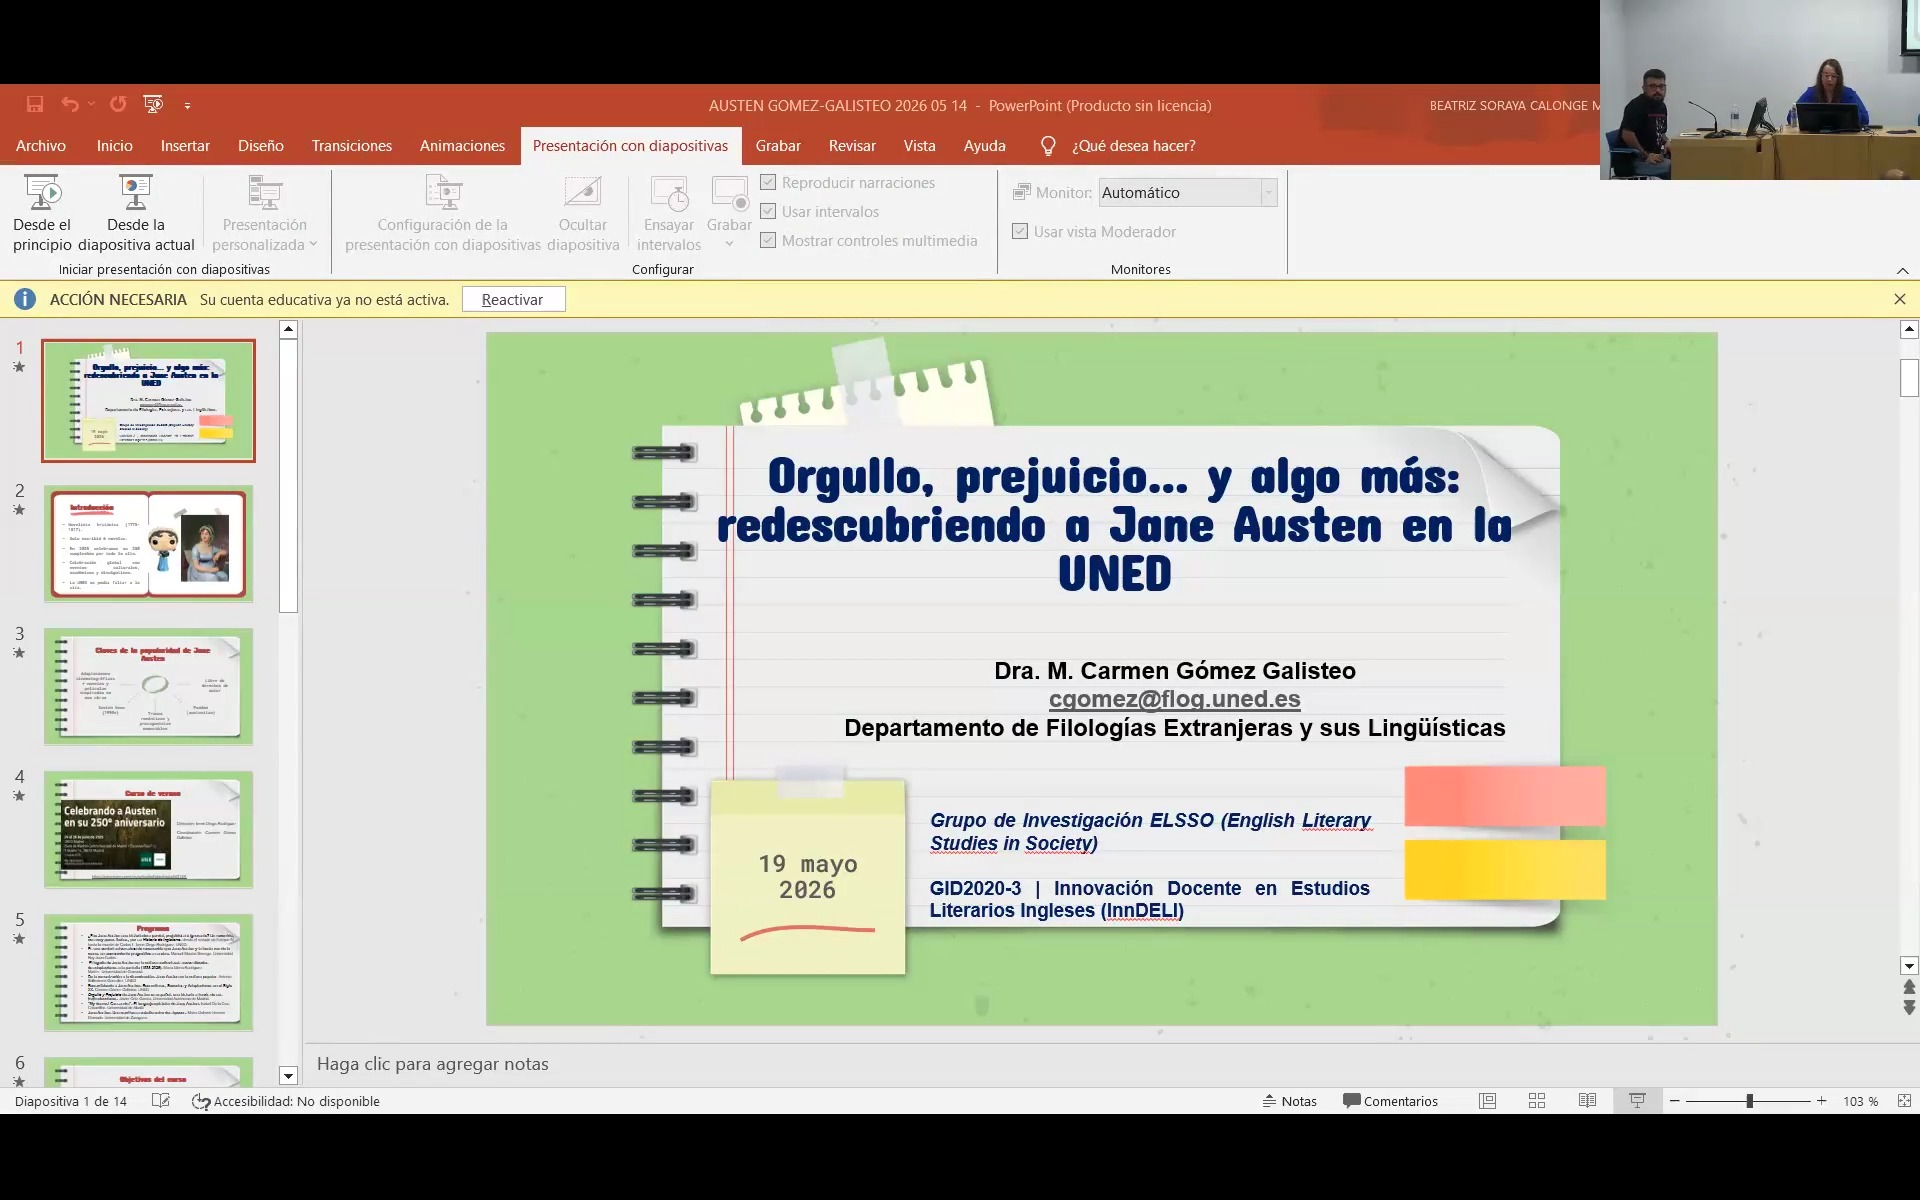The width and height of the screenshot is (1920, 1200).
Task: Select slide 5 Programa thumbnail
Action: coord(148,973)
